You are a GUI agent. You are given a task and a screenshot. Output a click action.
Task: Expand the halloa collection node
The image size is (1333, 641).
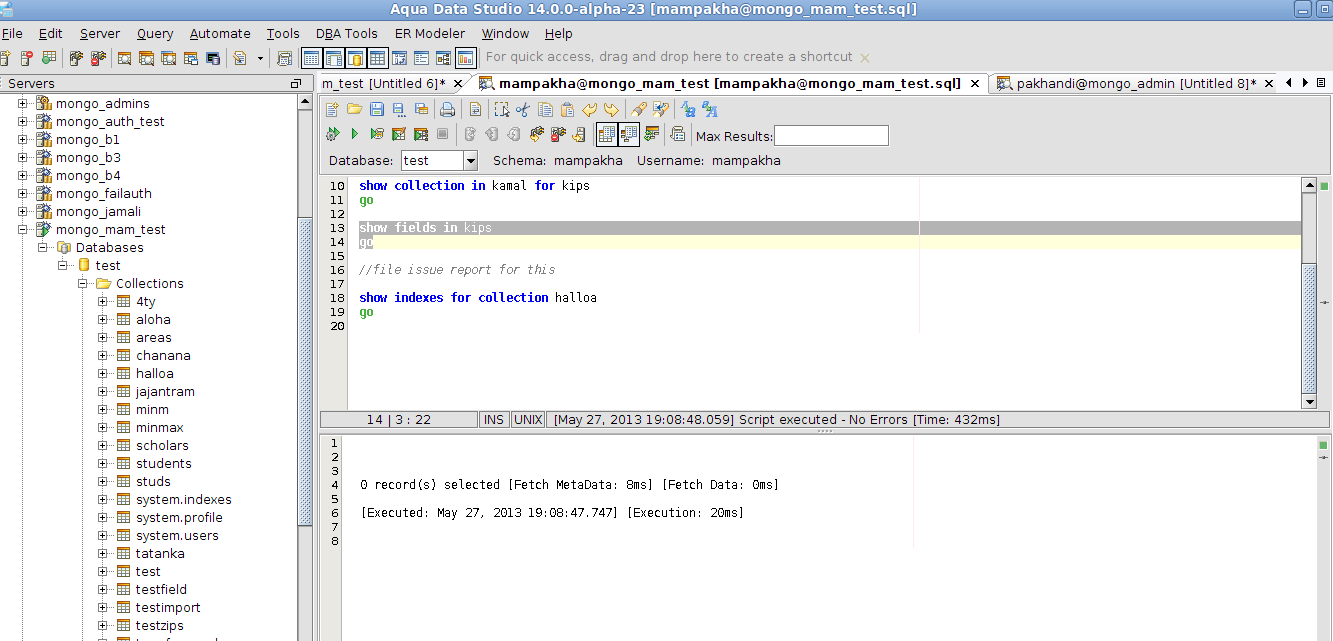[103, 374]
